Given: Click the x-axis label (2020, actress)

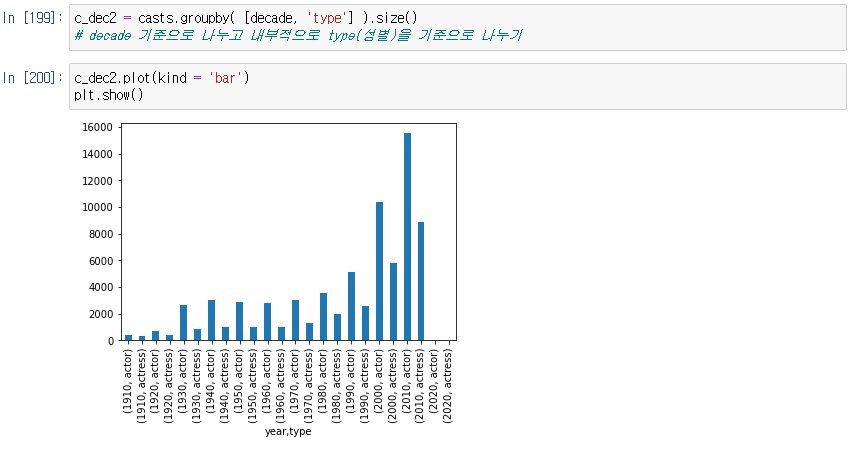Looking at the screenshot, I should point(448,386).
